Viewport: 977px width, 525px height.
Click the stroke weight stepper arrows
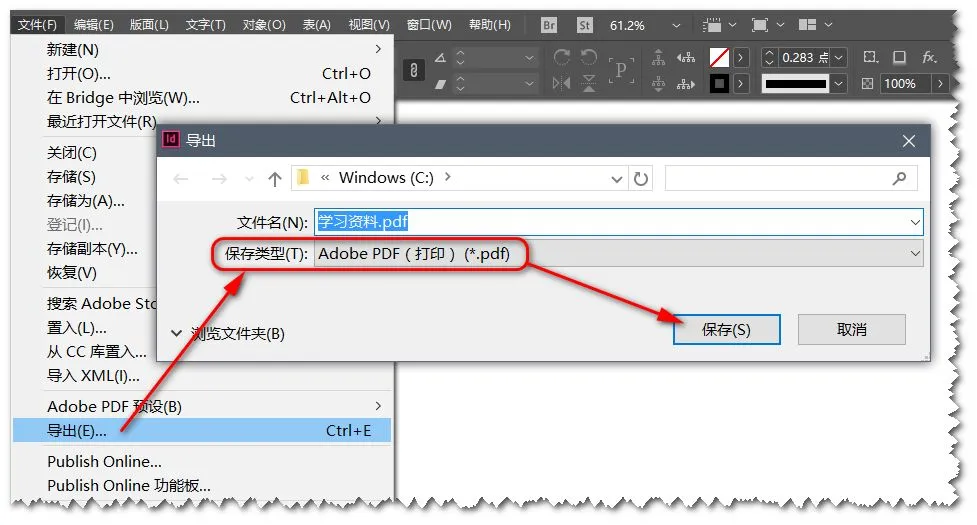(769, 58)
